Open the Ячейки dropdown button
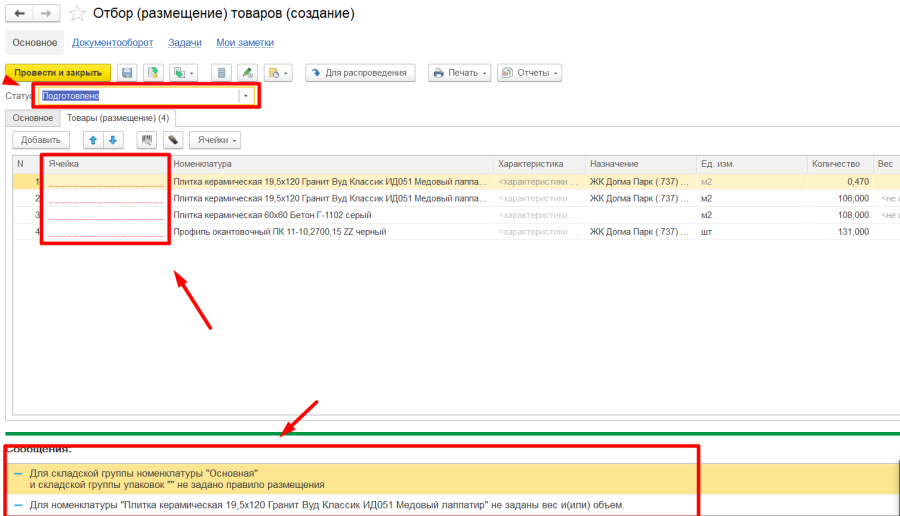This screenshot has height=516, width=900. point(216,140)
